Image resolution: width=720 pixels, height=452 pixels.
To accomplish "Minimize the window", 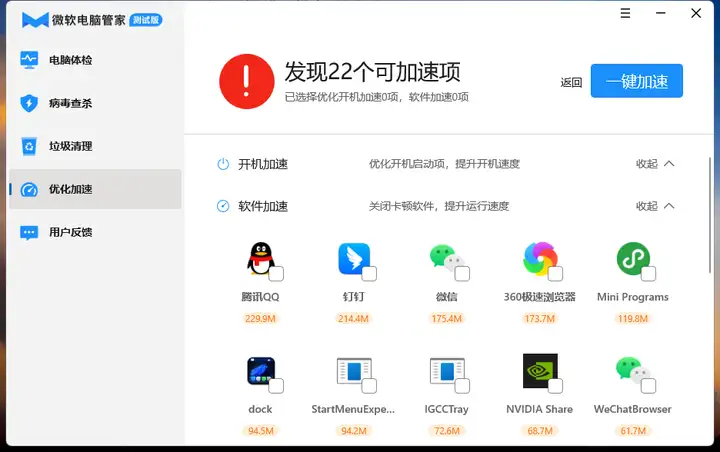I will click(x=661, y=13).
